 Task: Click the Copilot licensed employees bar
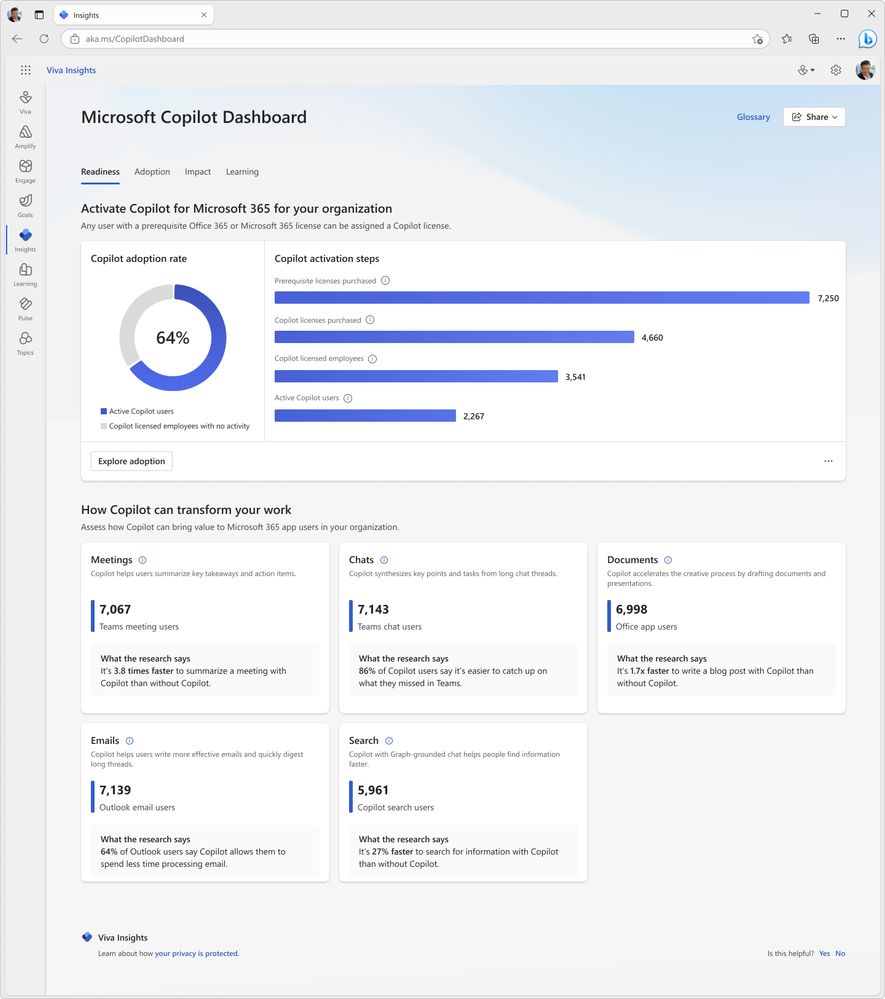(416, 377)
